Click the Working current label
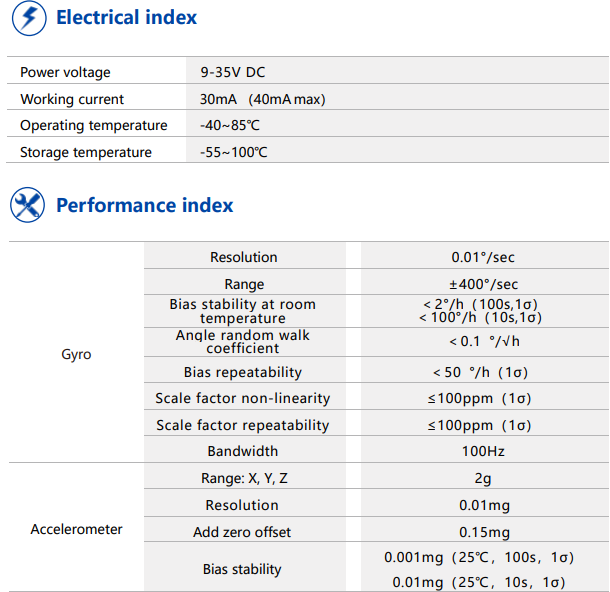 (72, 99)
